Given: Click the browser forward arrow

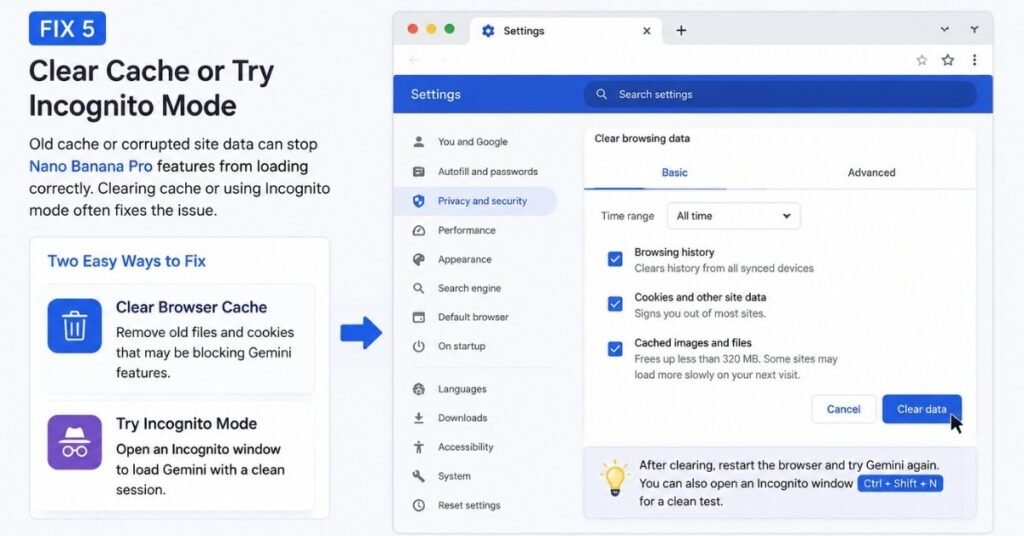Looking at the screenshot, I should pyautogui.click(x=442, y=60).
